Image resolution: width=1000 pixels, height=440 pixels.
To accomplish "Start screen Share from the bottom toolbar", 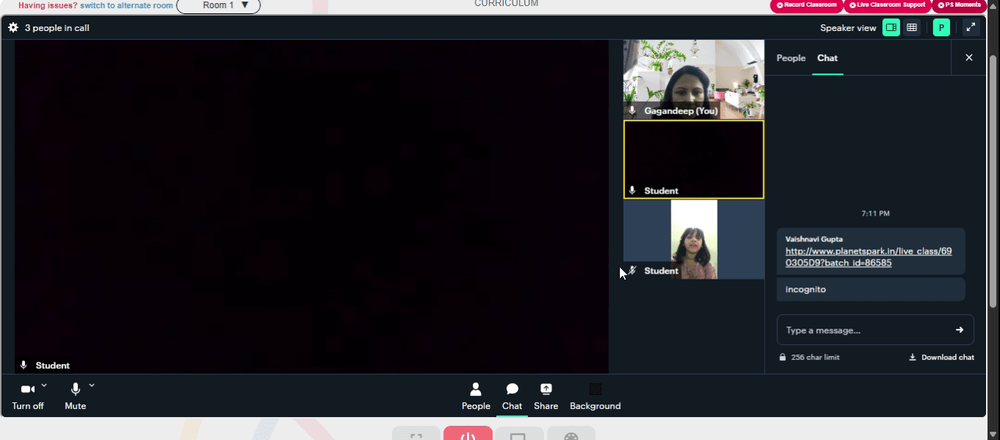I will point(546,396).
